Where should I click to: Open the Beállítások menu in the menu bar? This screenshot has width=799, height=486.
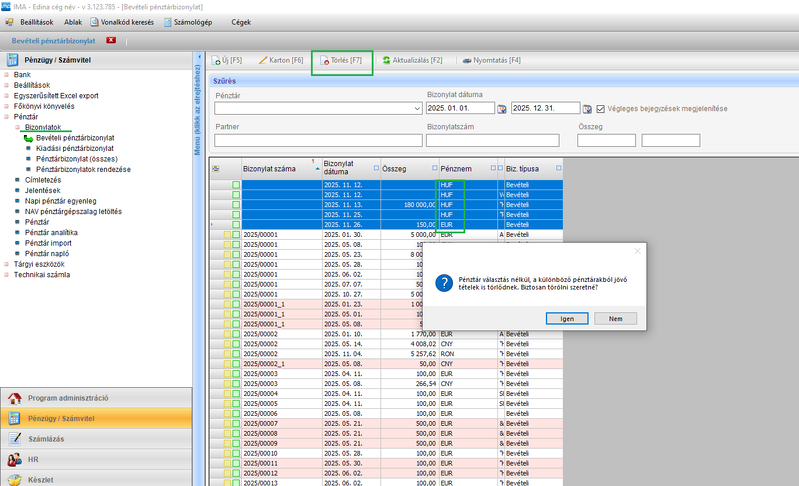tap(34, 21)
